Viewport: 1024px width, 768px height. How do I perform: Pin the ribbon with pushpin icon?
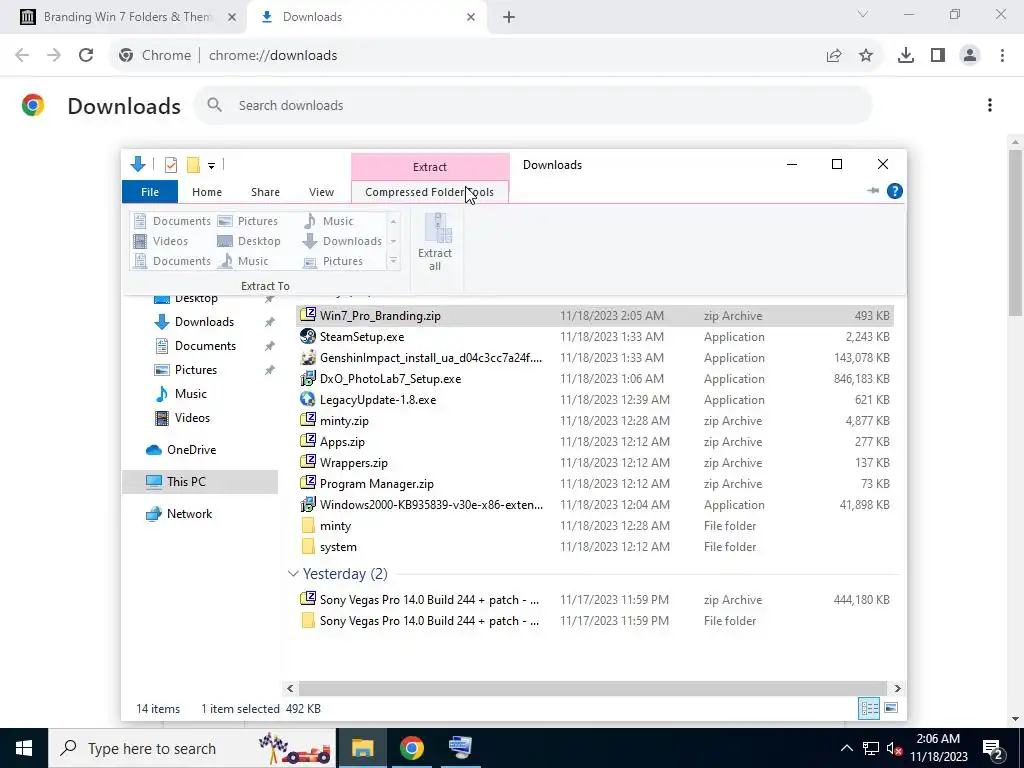(x=872, y=191)
